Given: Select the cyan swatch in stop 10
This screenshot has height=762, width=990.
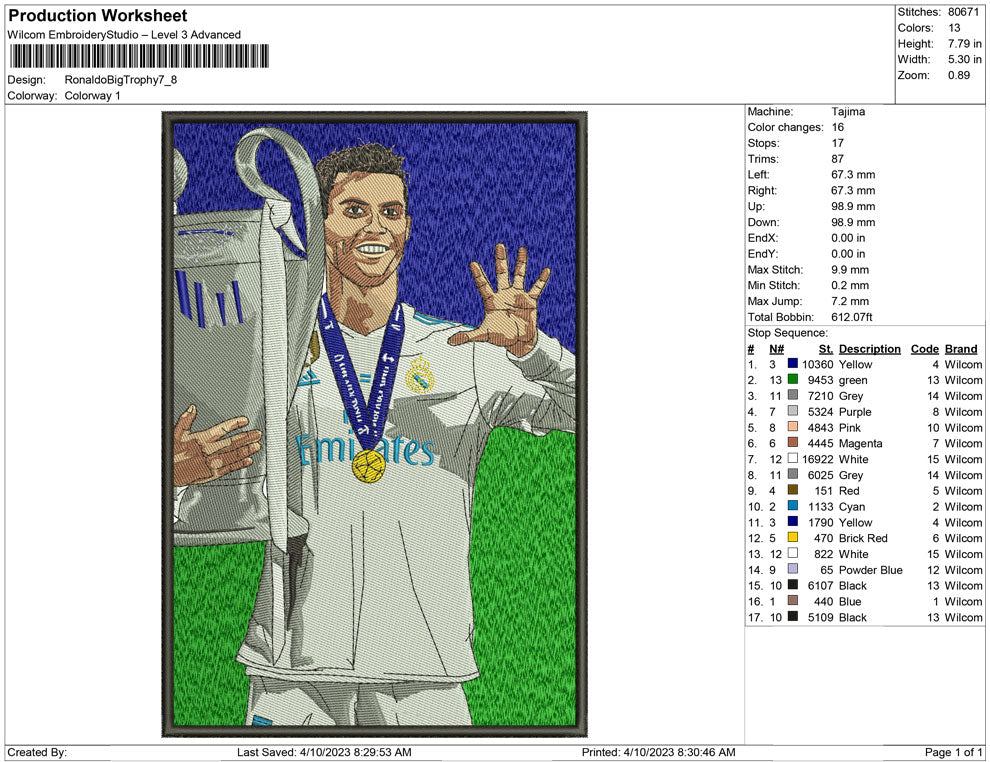Looking at the screenshot, I should click(x=792, y=506).
